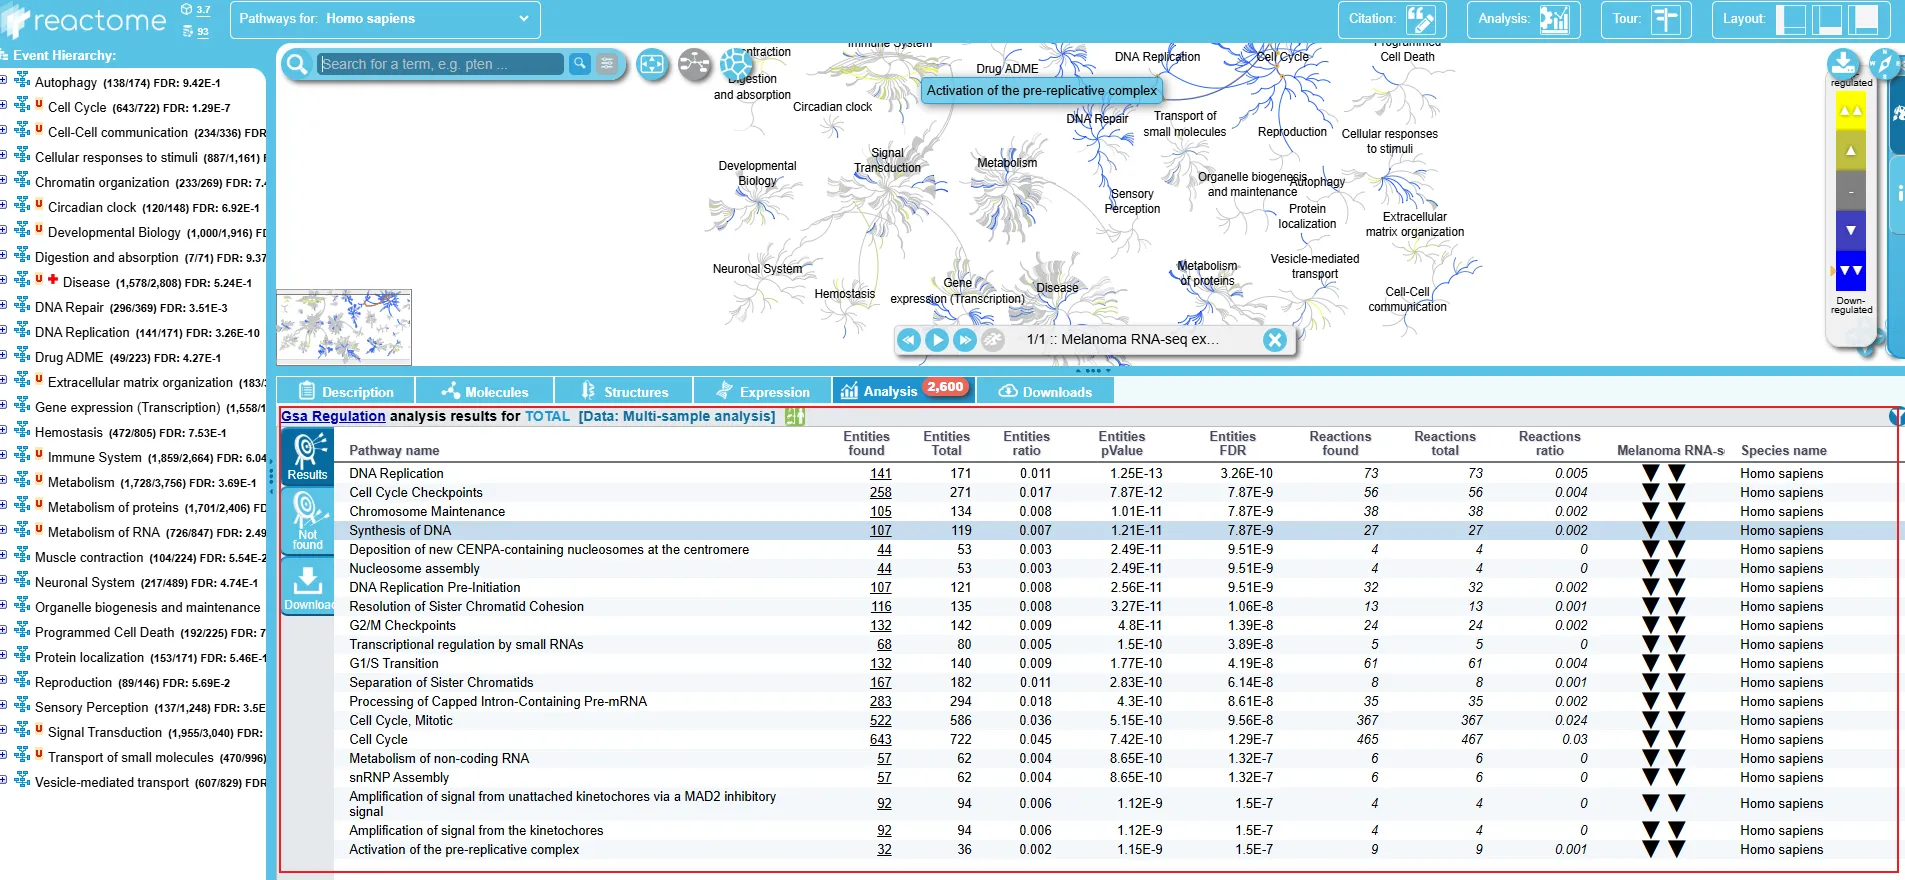Switch to the Molecules tab

[x=485, y=392]
